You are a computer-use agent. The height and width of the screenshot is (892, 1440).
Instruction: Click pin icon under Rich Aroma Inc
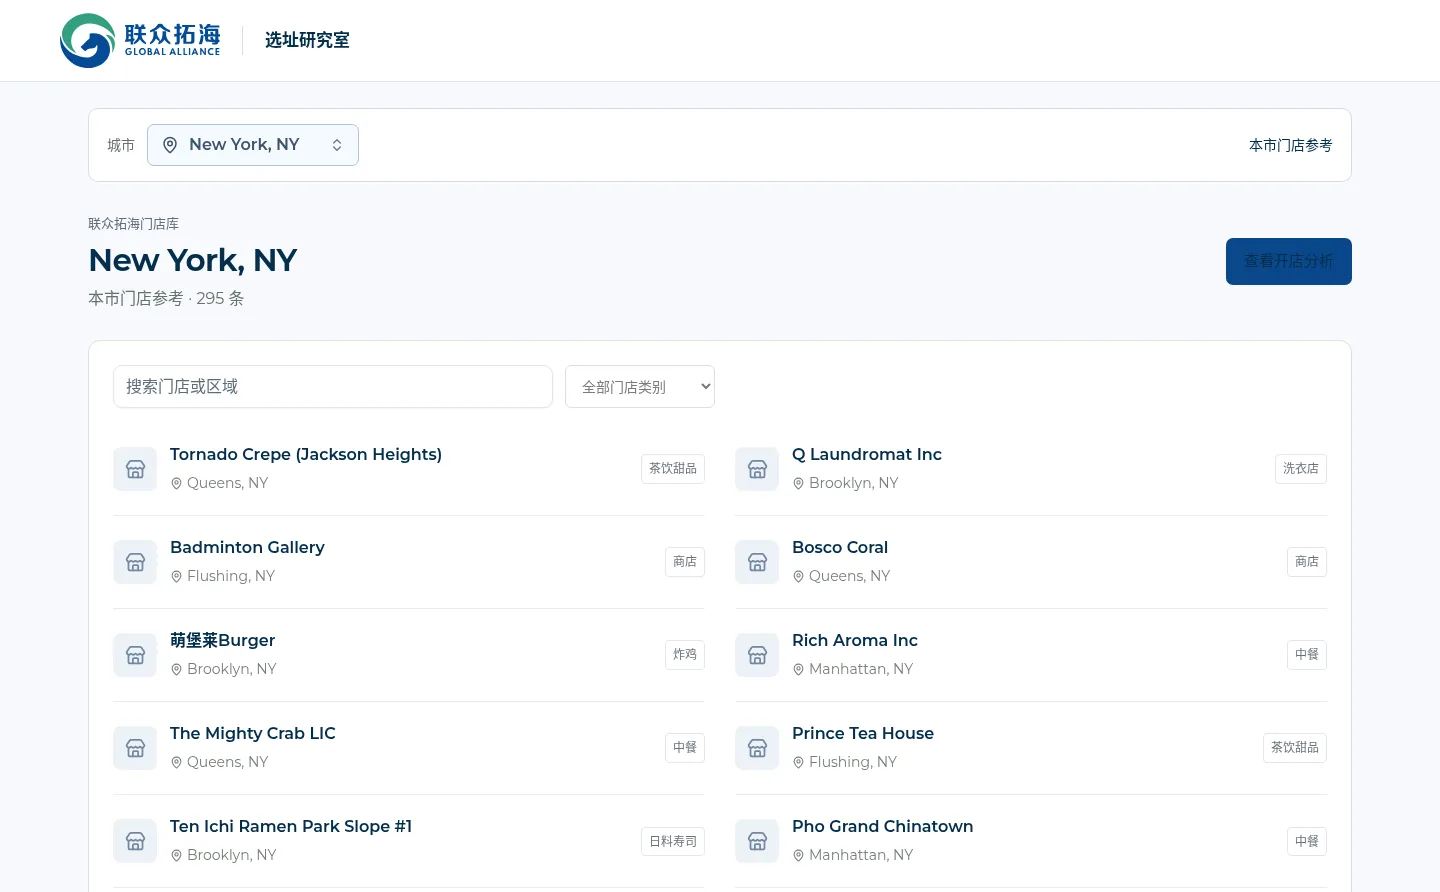pyautogui.click(x=799, y=670)
